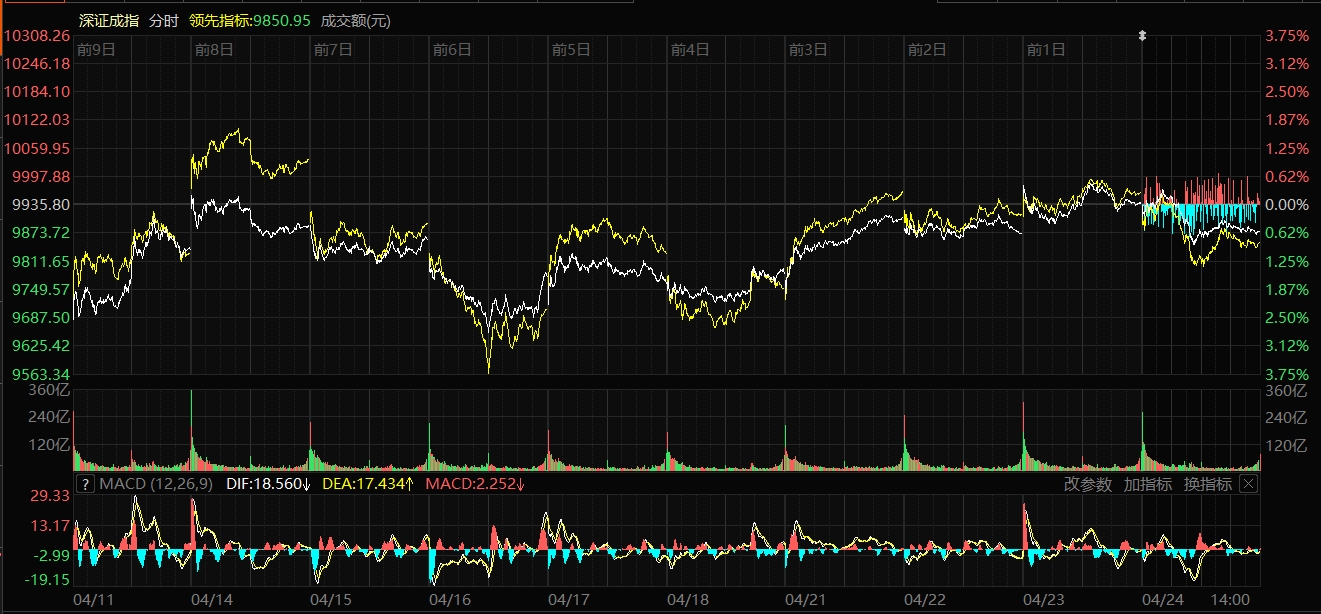This screenshot has width=1321, height=614.
Task: Click the right 120亿 volume axis label
Action: tap(1286, 446)
